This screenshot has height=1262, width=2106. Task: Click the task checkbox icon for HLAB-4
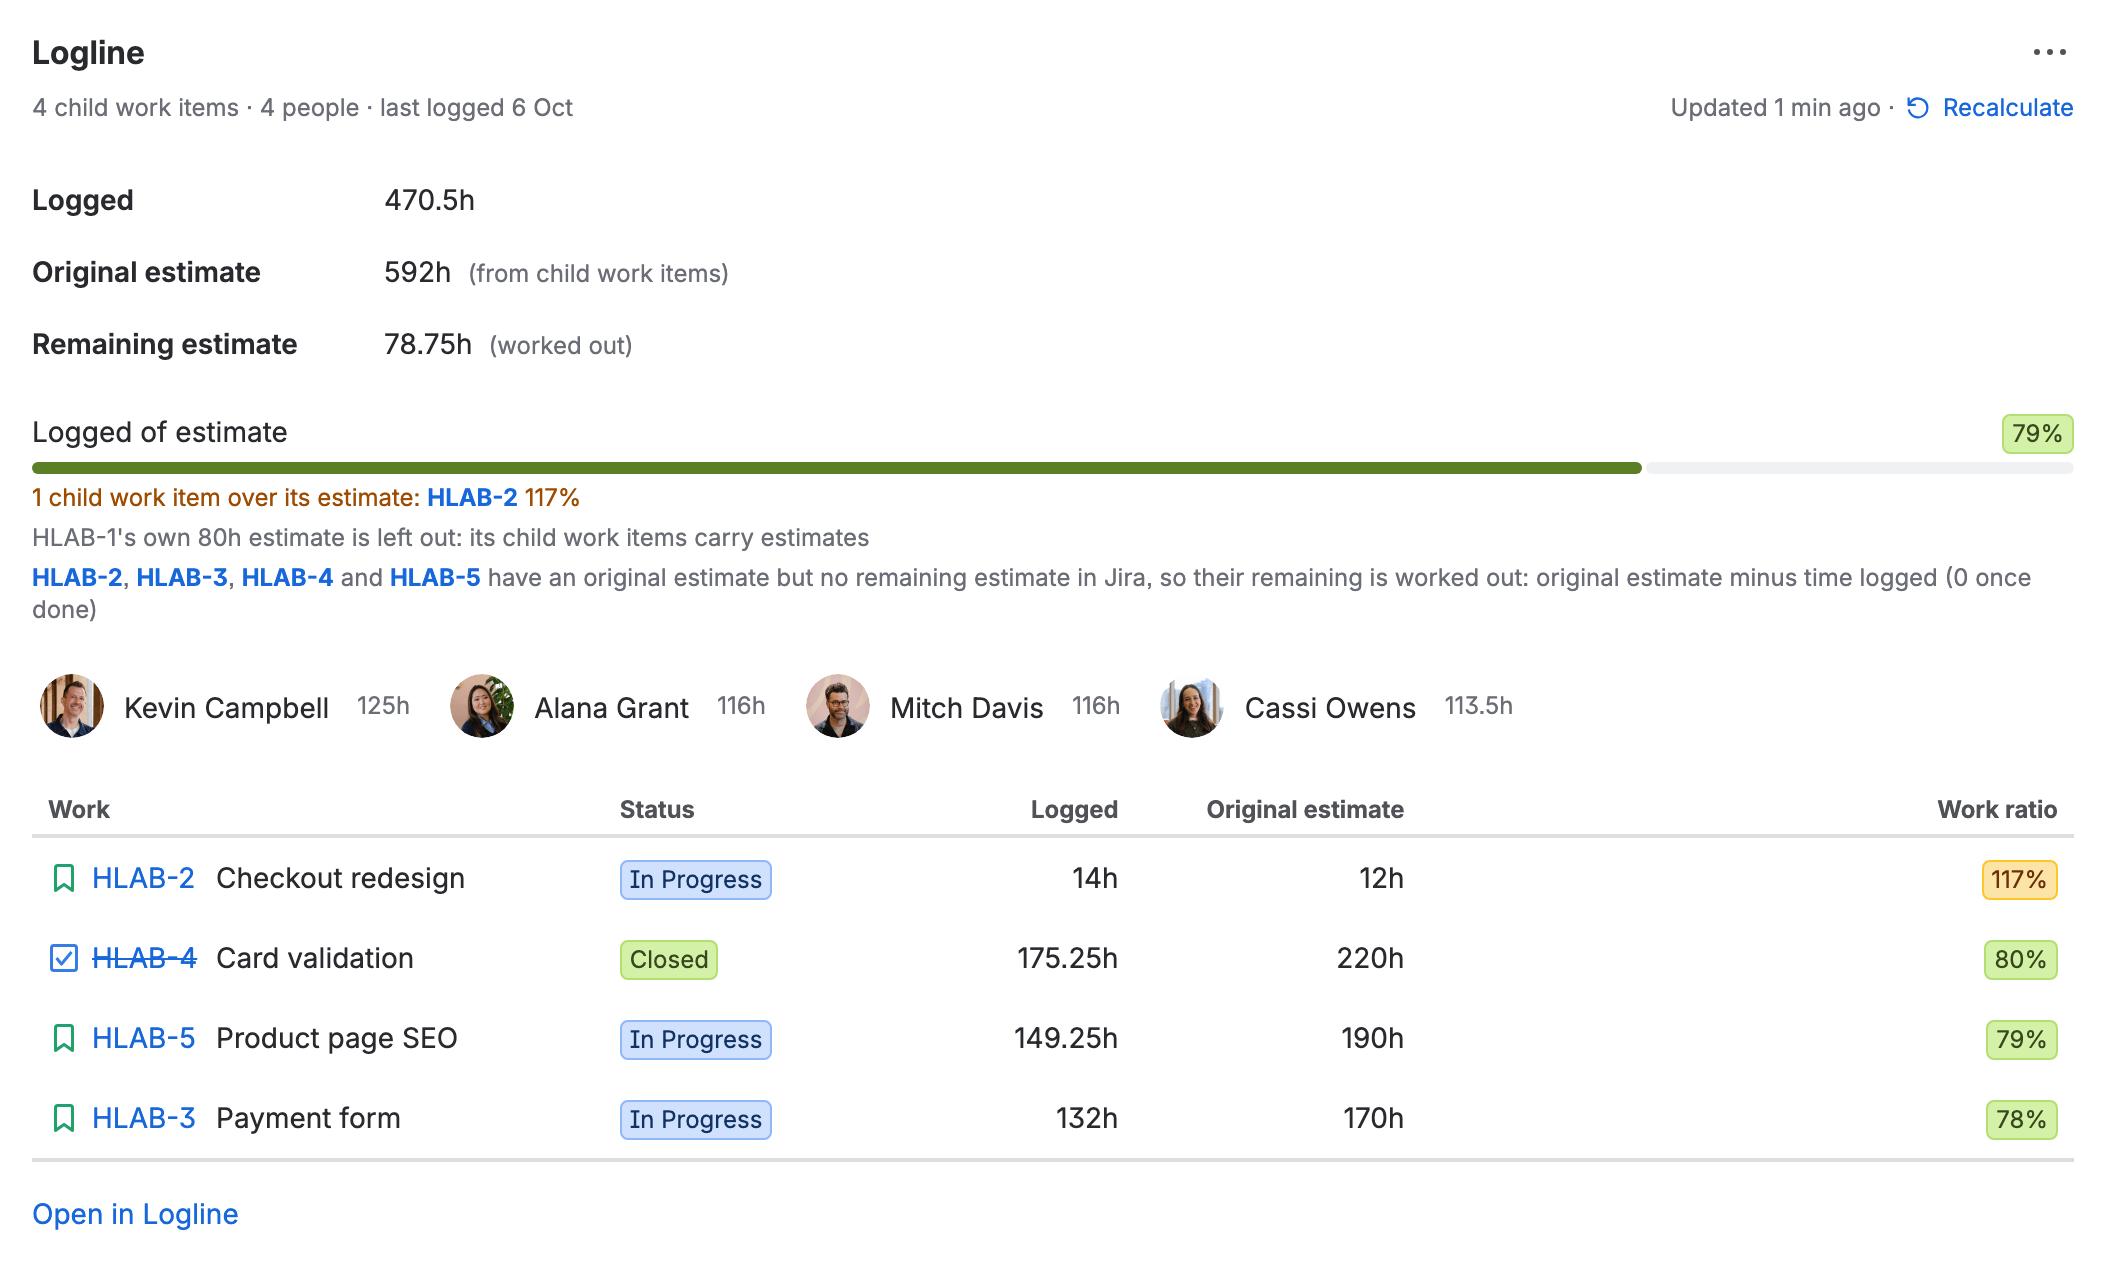pyautogui.click(x=63, y=958)
